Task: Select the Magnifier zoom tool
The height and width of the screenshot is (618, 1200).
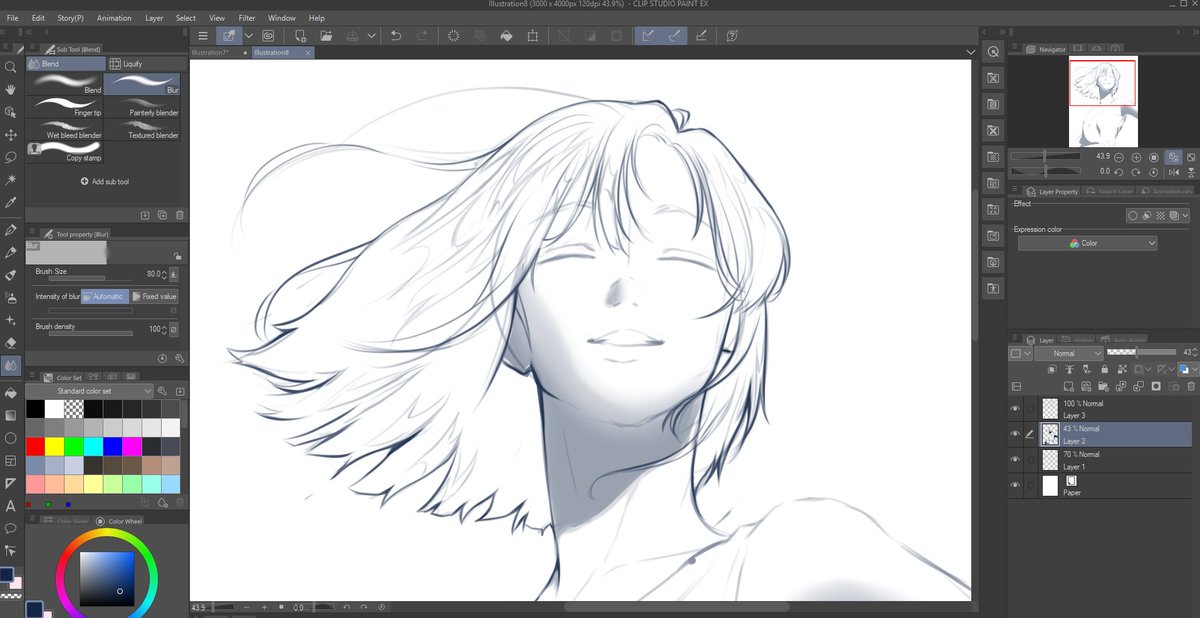Action: (10, 67)
